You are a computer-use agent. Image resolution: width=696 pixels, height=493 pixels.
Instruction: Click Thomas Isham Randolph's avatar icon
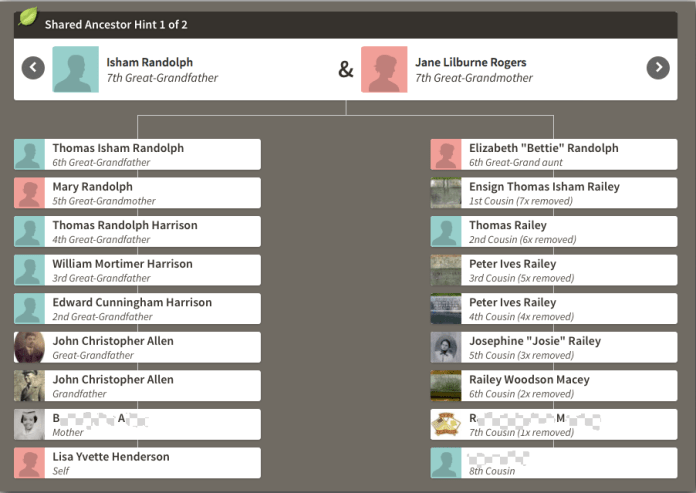pos(29,154)
